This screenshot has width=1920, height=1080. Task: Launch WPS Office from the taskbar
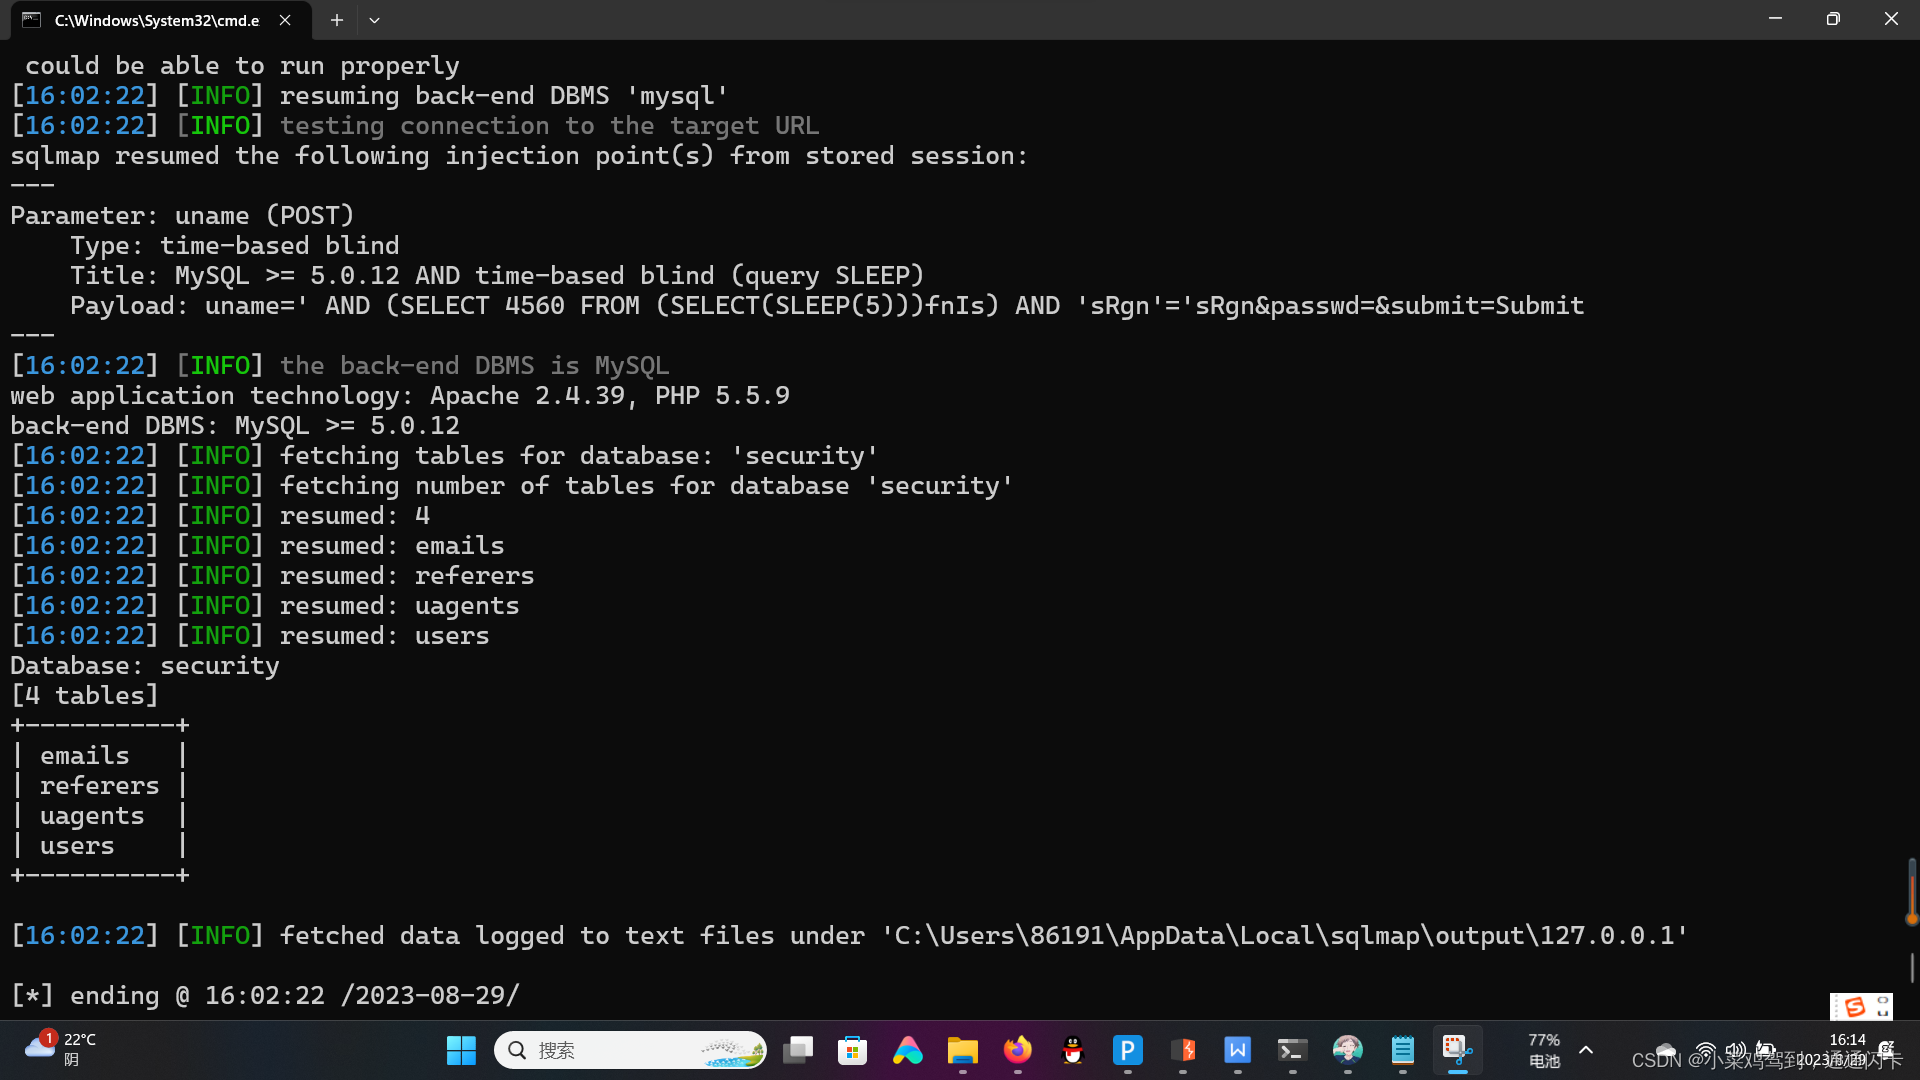pos(1237,1051)
